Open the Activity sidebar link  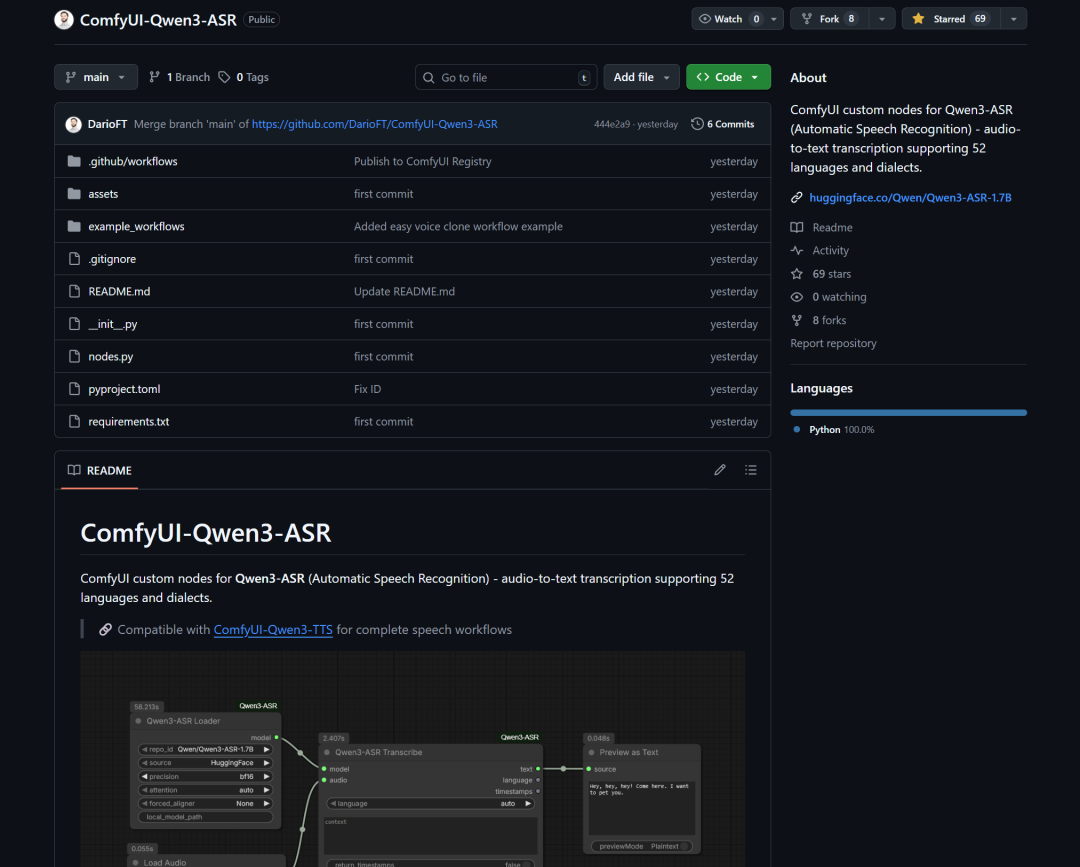click(x=831, y=251)
